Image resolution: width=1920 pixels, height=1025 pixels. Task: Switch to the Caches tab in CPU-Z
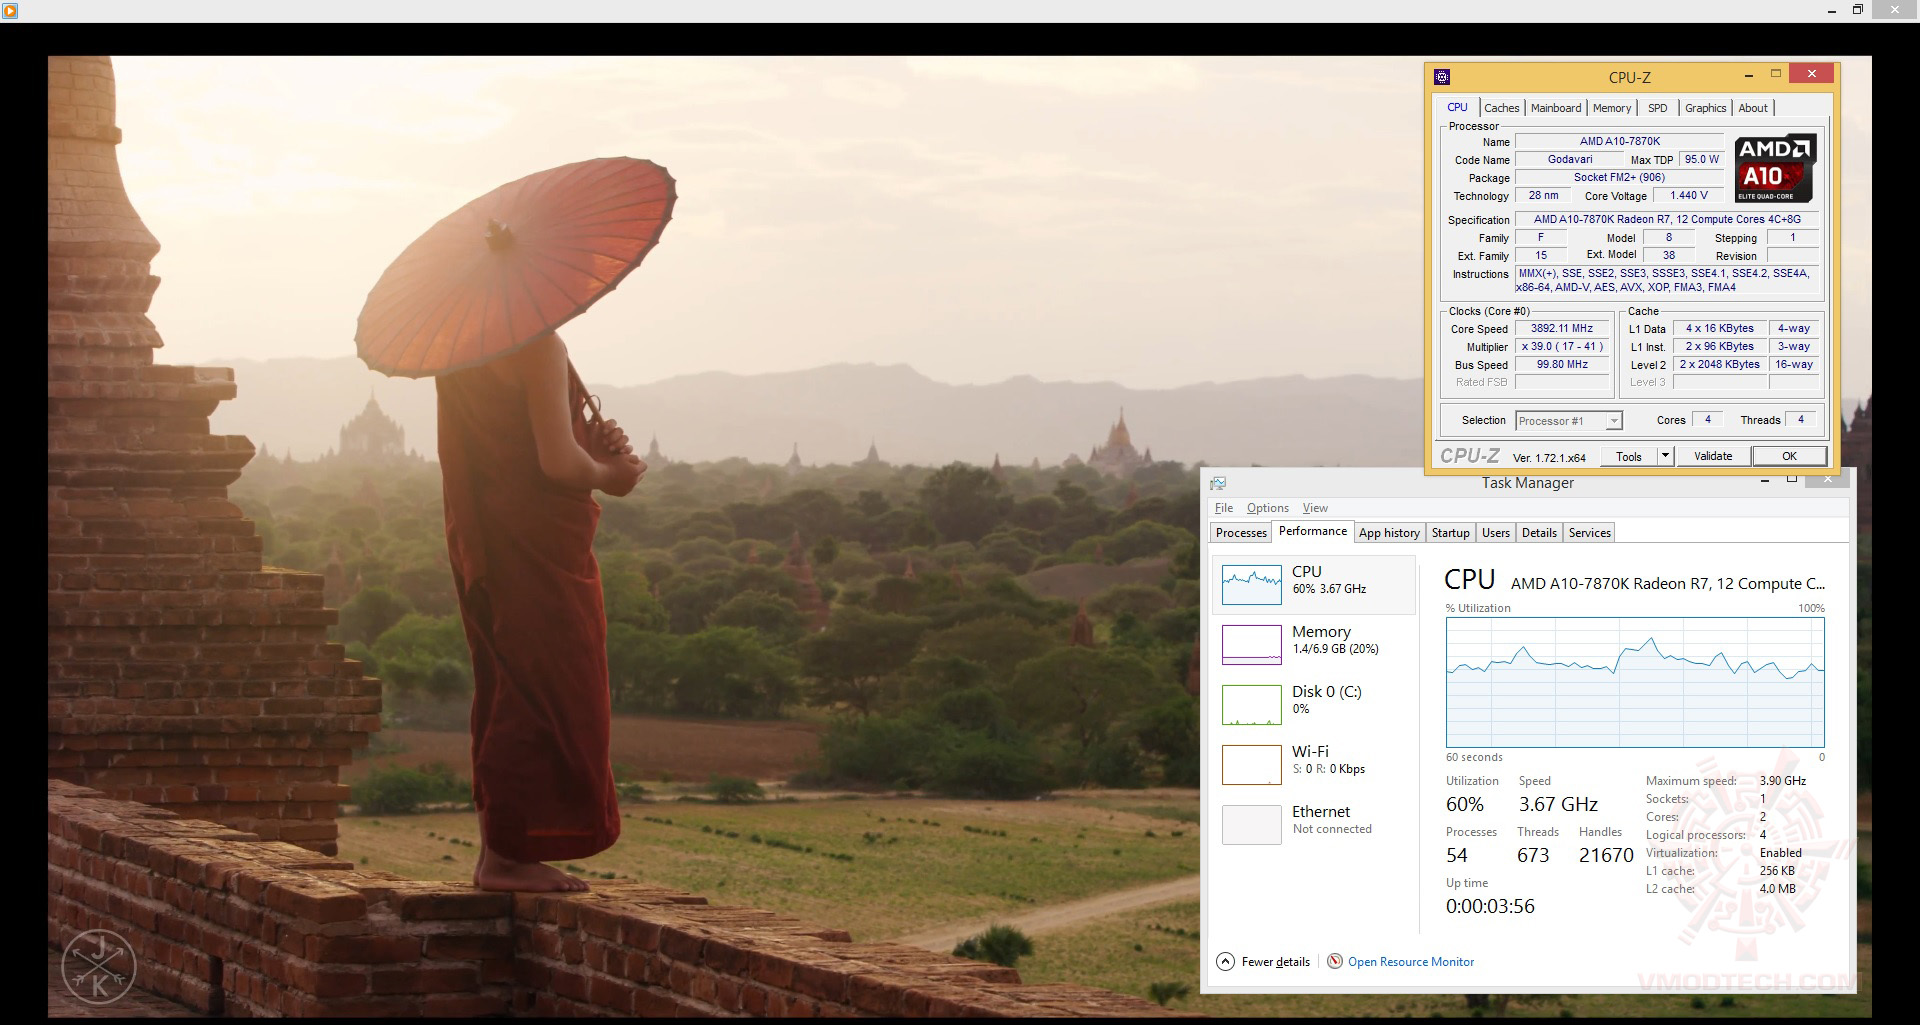point(1501,108)
